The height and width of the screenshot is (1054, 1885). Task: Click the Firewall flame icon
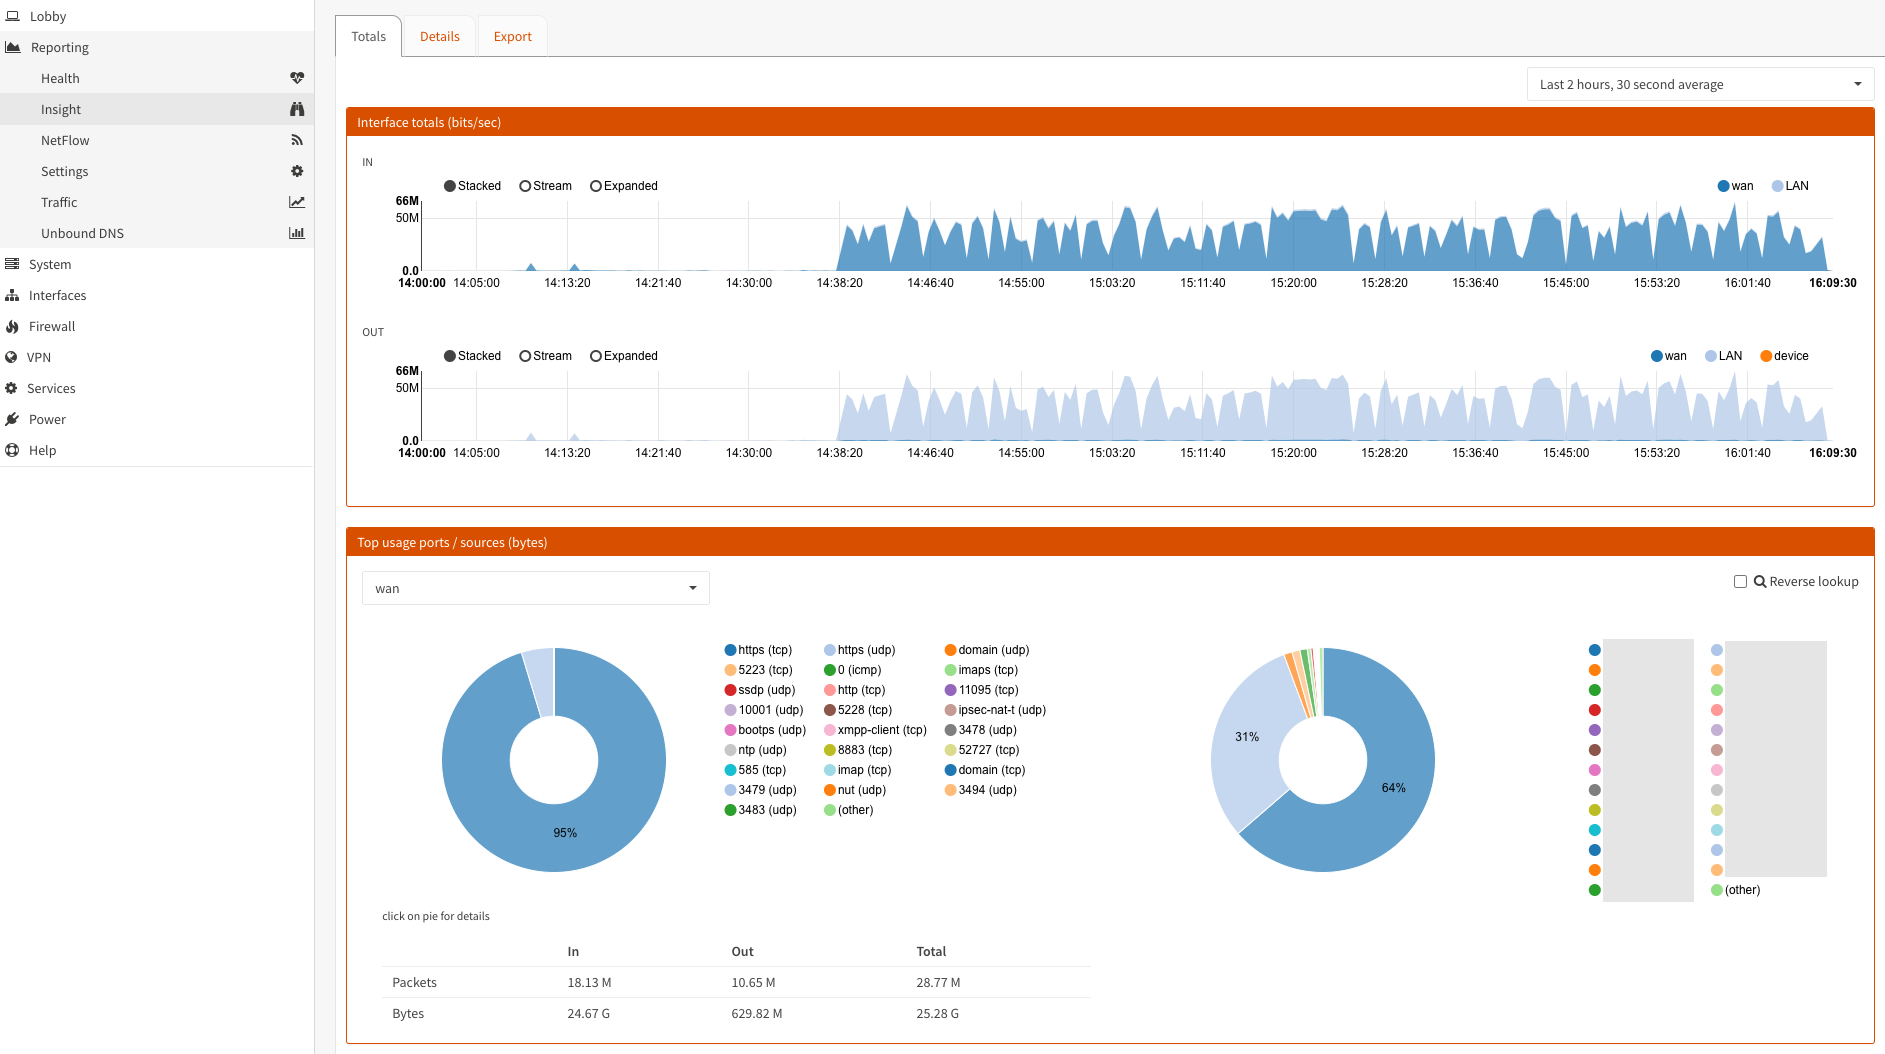pyautogui.click(x=12, y=326)
